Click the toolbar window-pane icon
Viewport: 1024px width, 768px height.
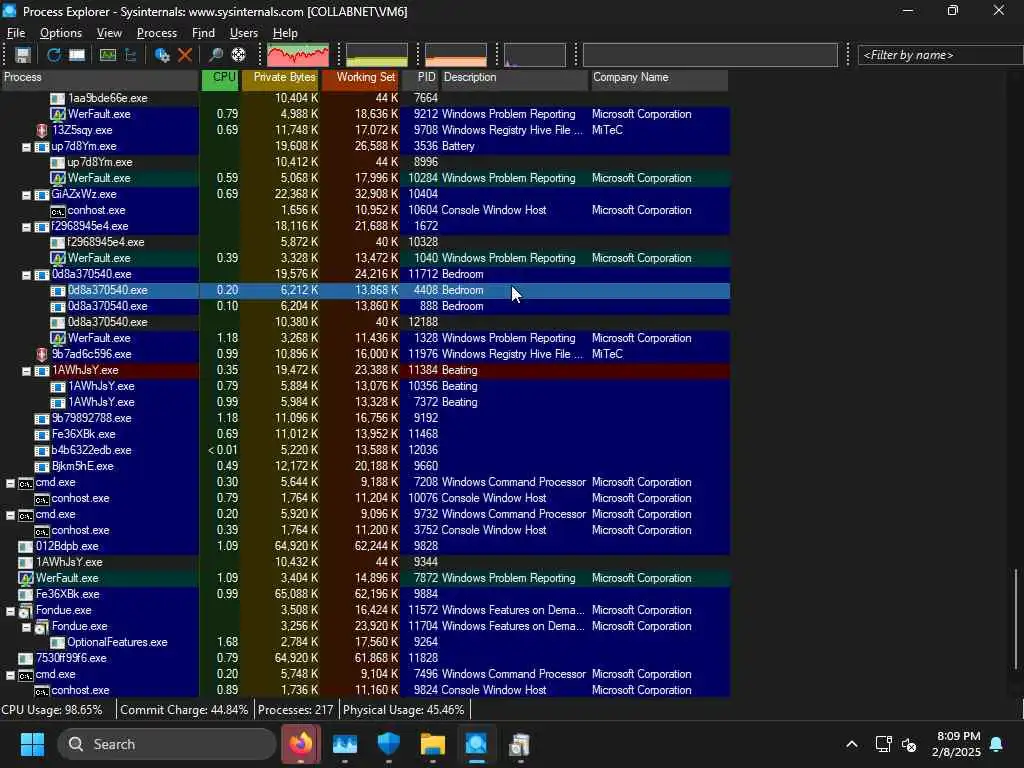click(77, 56)
